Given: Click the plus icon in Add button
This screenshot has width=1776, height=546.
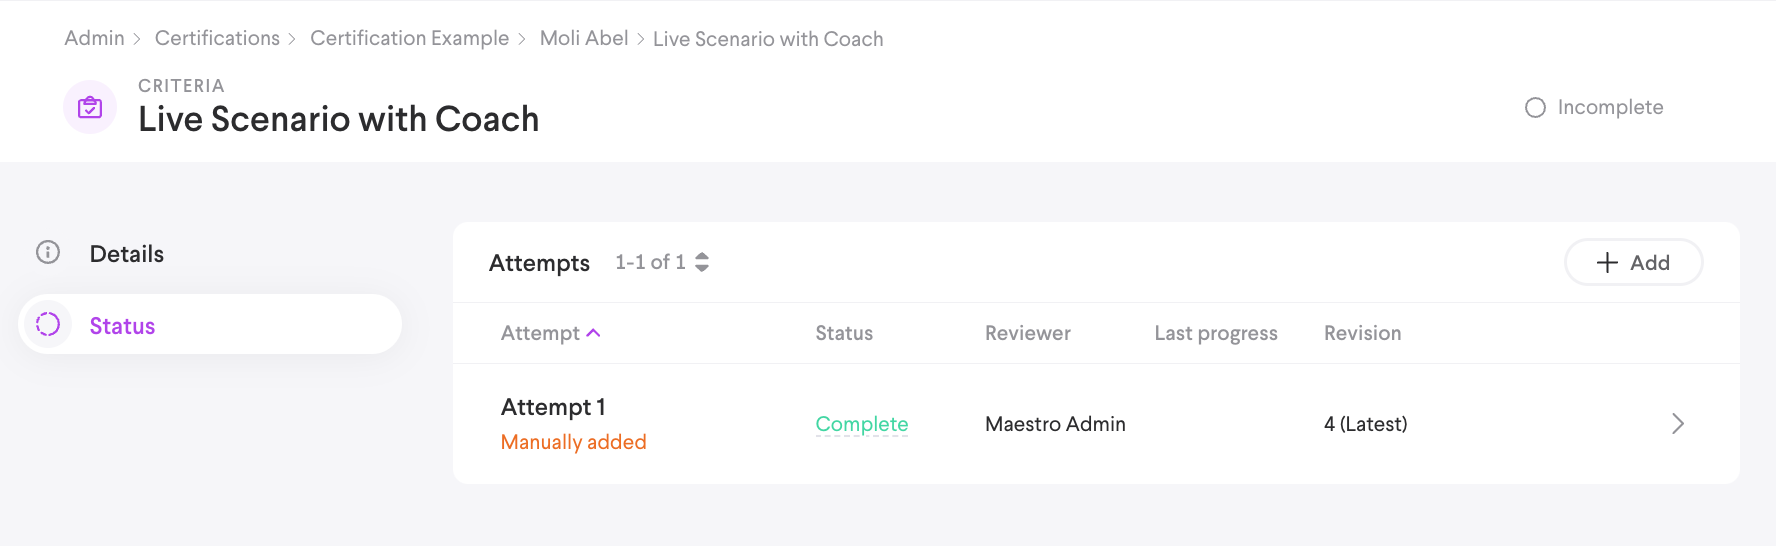Looking at the screenshot, I should [1606, 262].
